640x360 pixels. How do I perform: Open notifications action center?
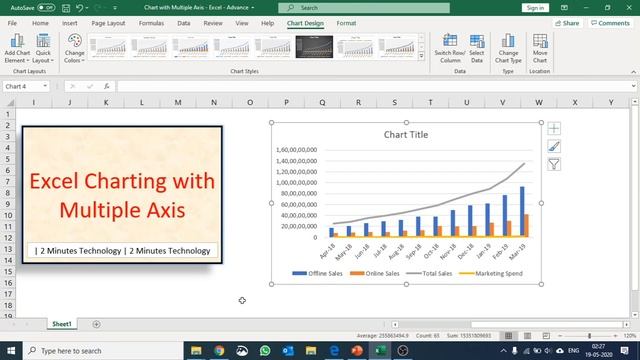pos(624,351)
